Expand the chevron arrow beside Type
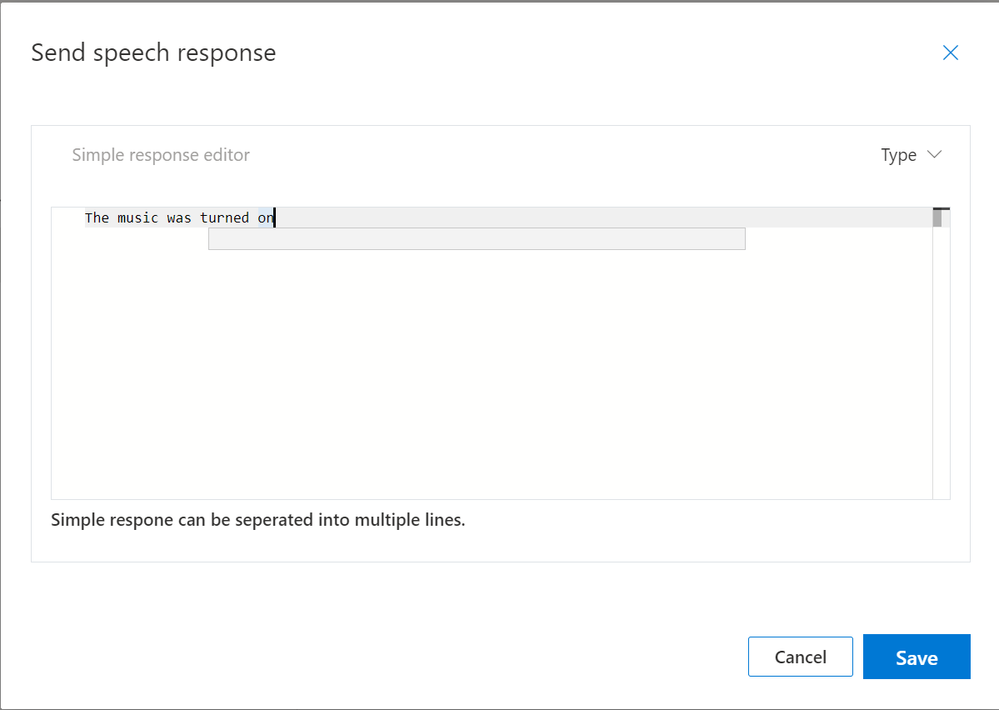This screenshot has height=710, width=999. pyautogui.click(x=935, y=155)
